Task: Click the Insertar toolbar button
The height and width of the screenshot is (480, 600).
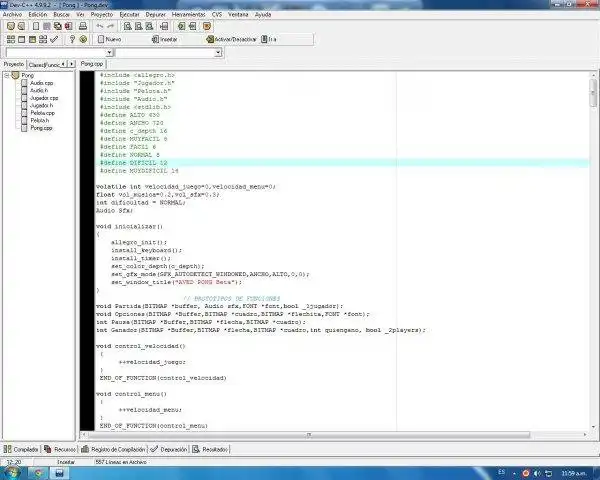Action: (x=165, y=39)
